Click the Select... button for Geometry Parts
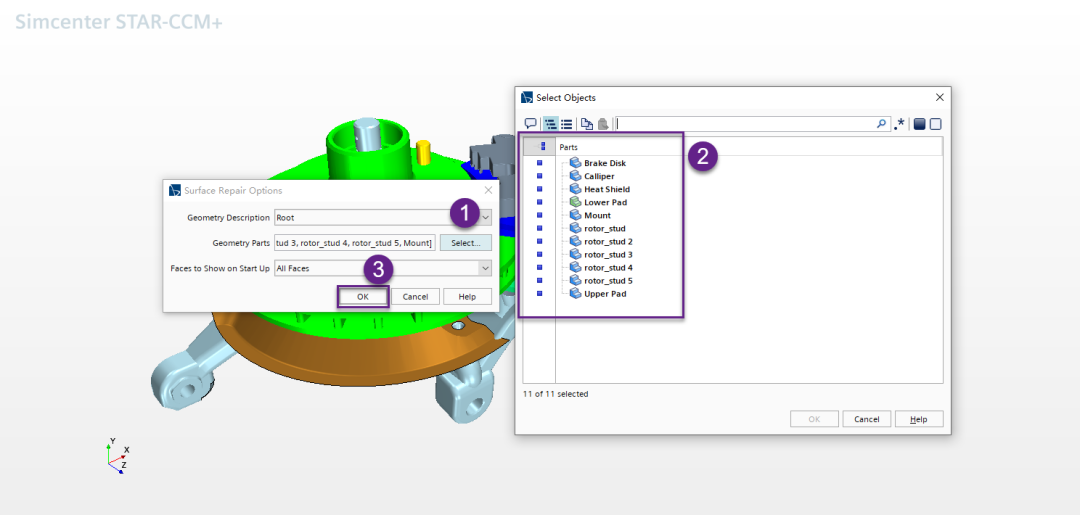The image size is (1080, 515). [466, 242]
